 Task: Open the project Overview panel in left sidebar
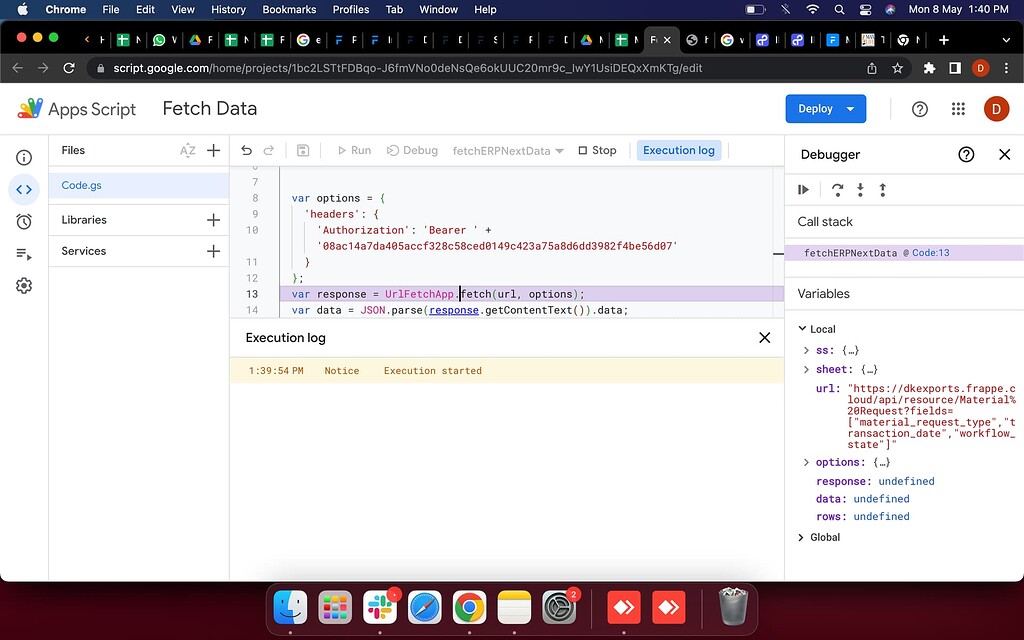(x=24, y=157)
